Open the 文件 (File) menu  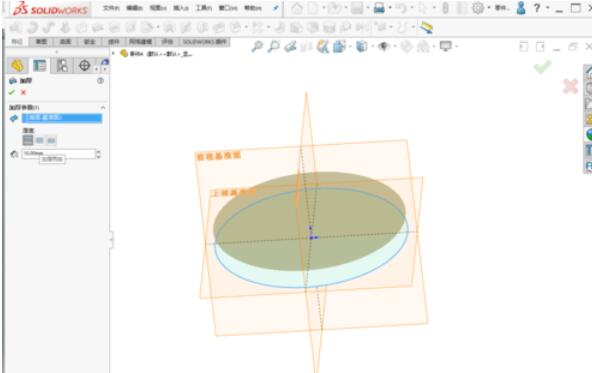click(111, 8)
